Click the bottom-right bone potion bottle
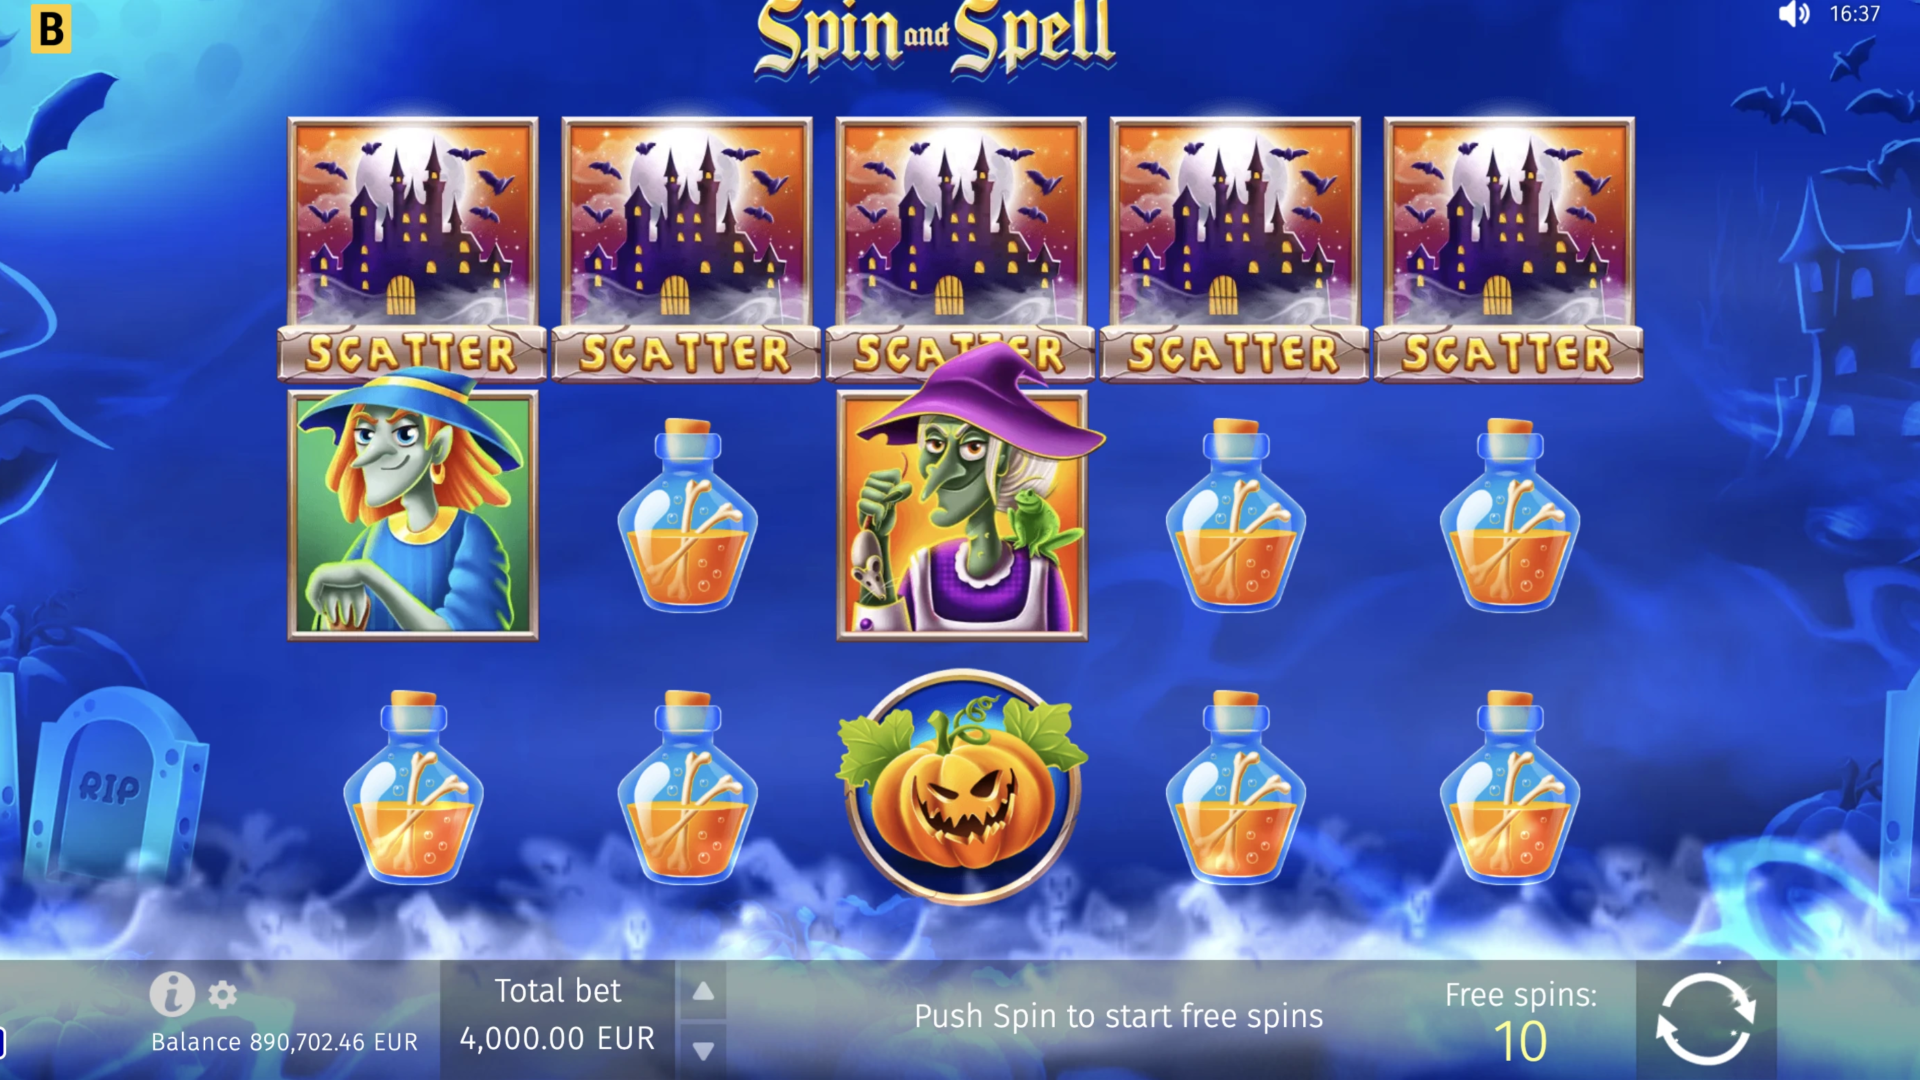1920x1080 pixels. coord(1509,787)
